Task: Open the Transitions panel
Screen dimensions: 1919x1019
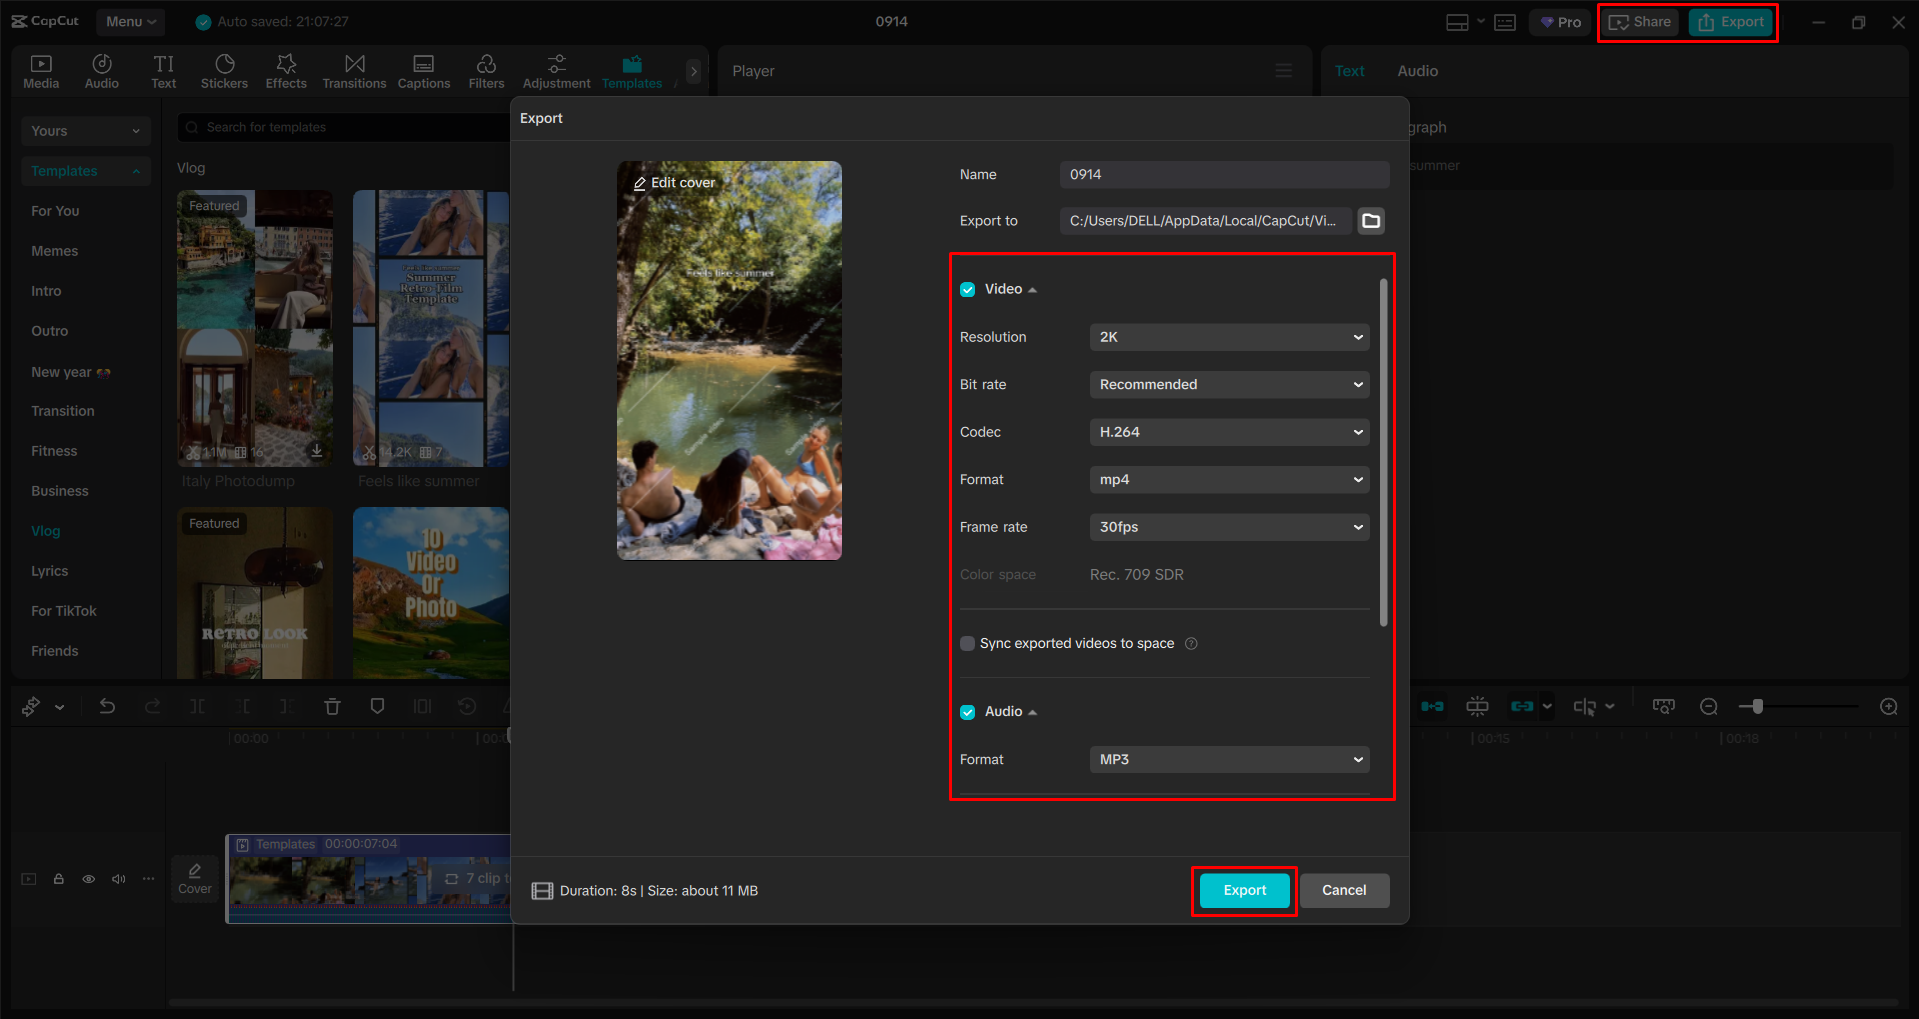Action: coord(354,70)
